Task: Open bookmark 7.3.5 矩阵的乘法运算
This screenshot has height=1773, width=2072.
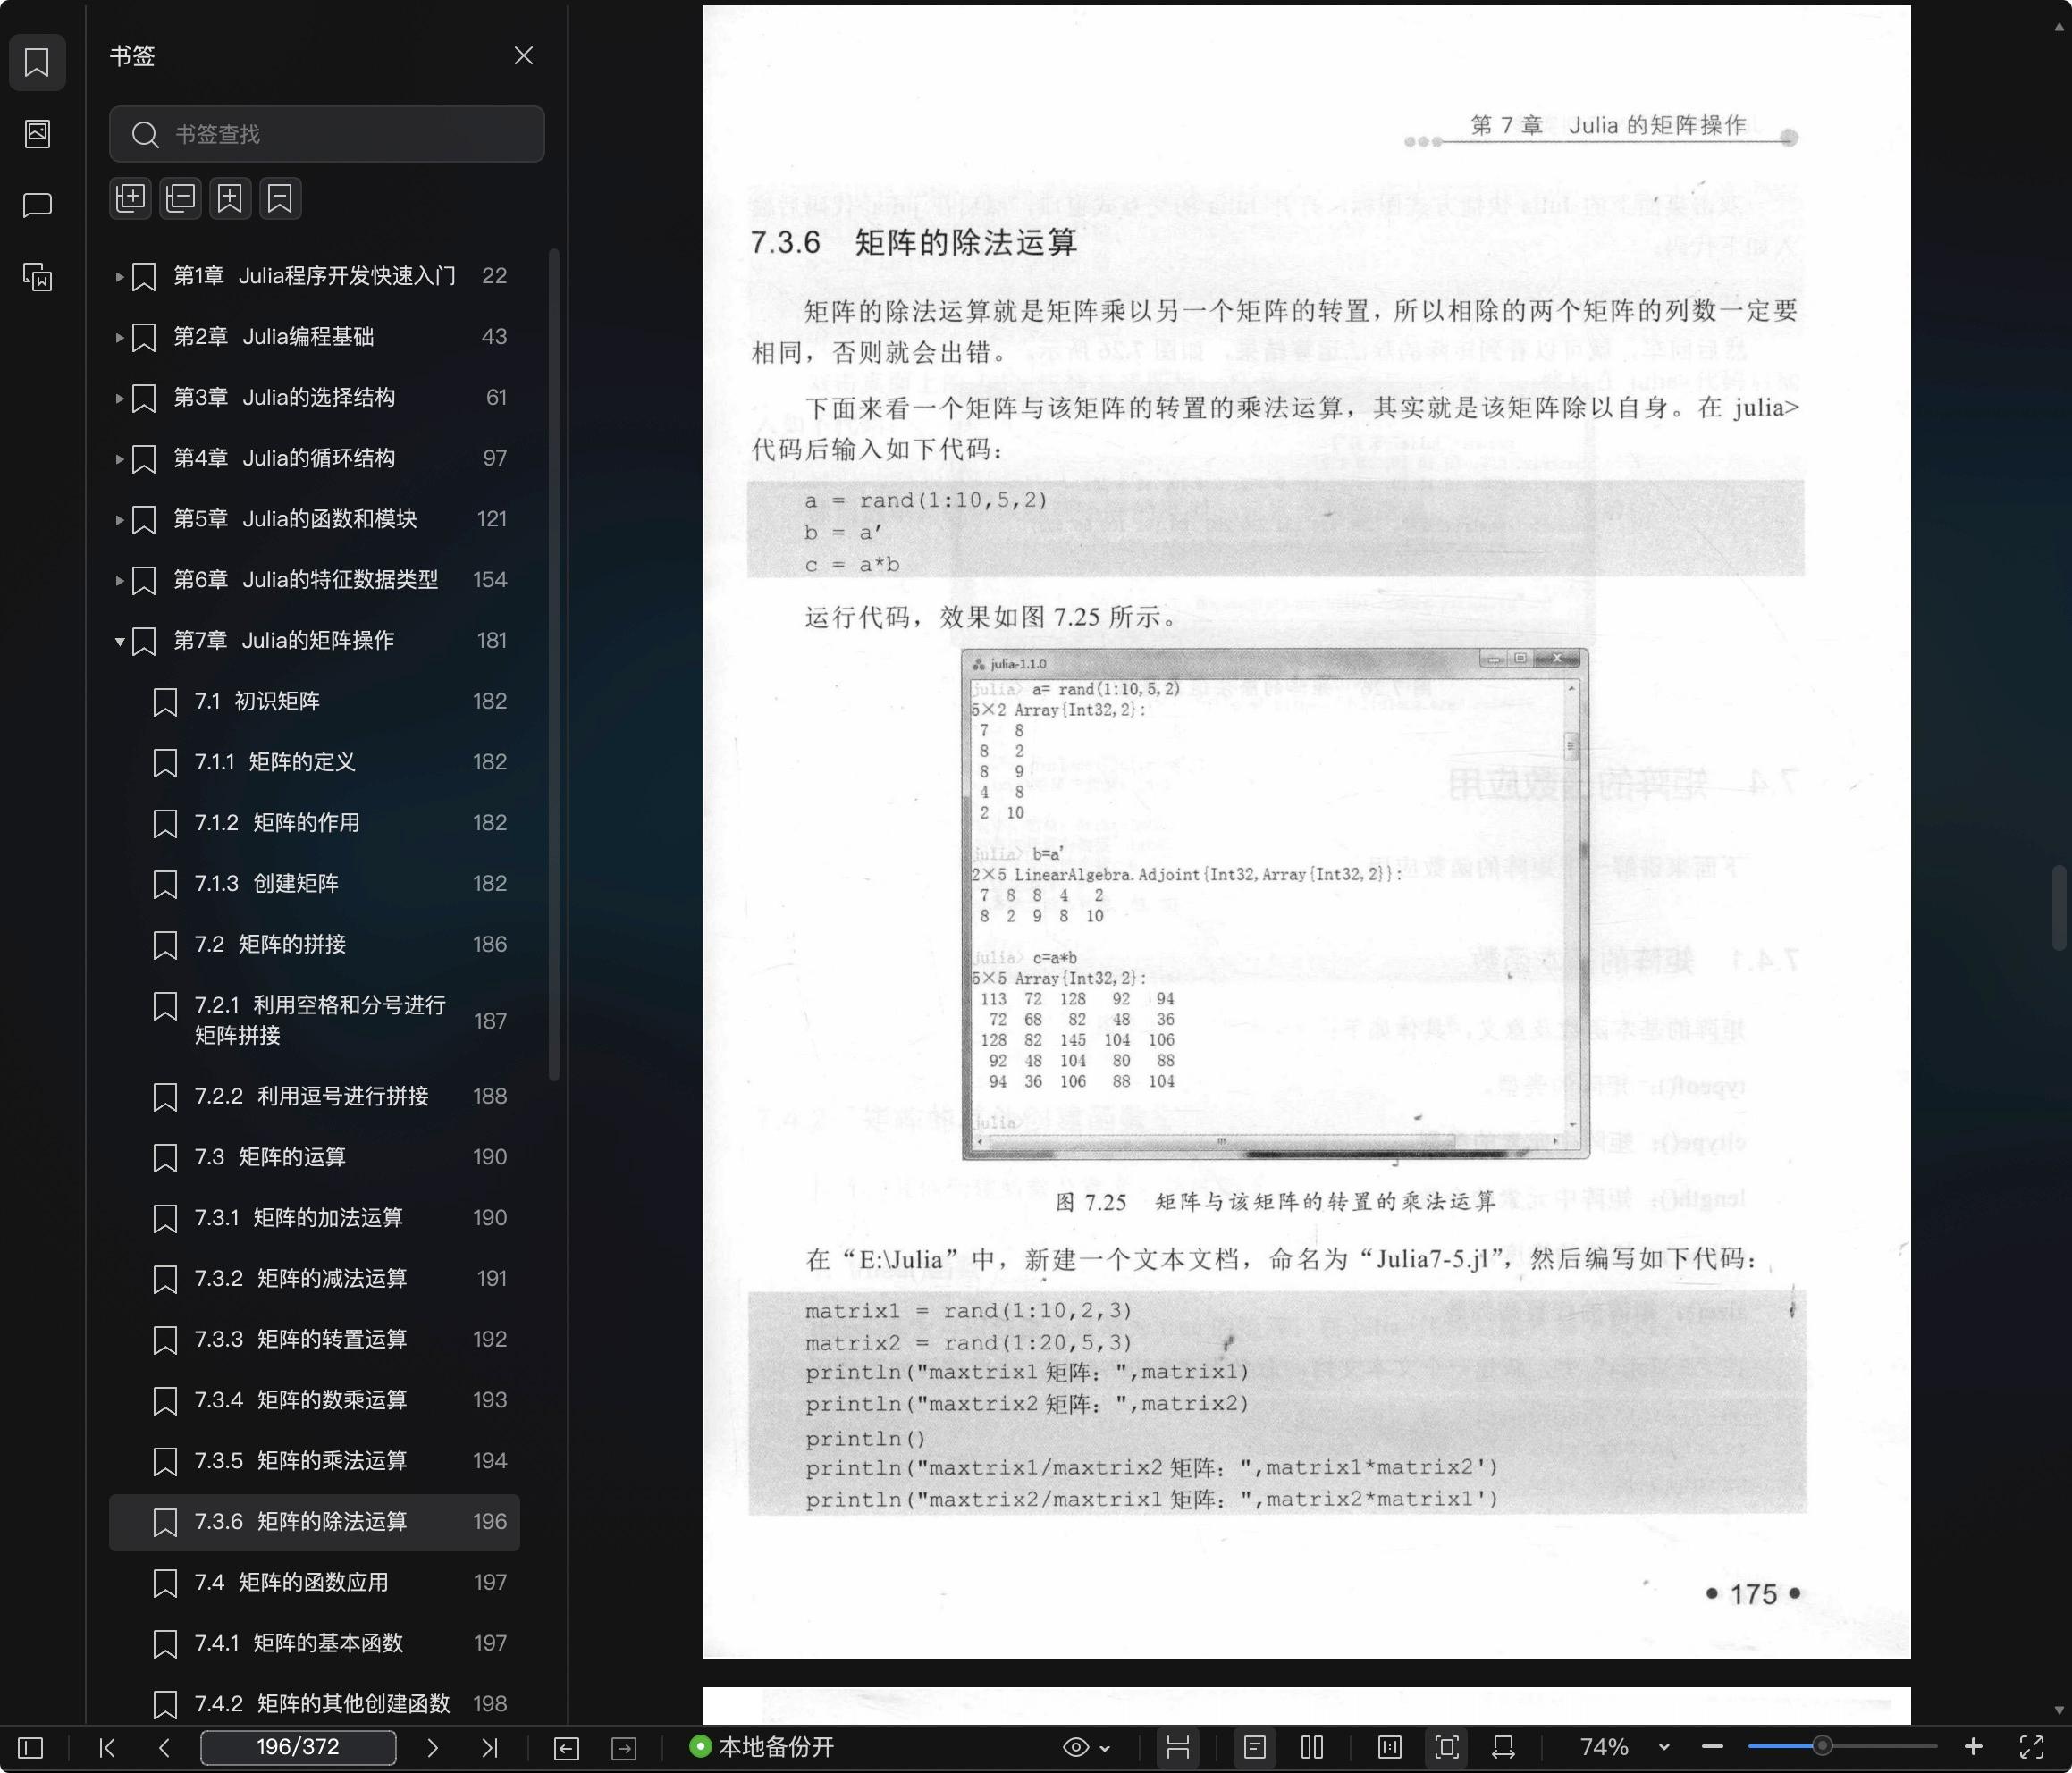Action: coord(314,1461)
